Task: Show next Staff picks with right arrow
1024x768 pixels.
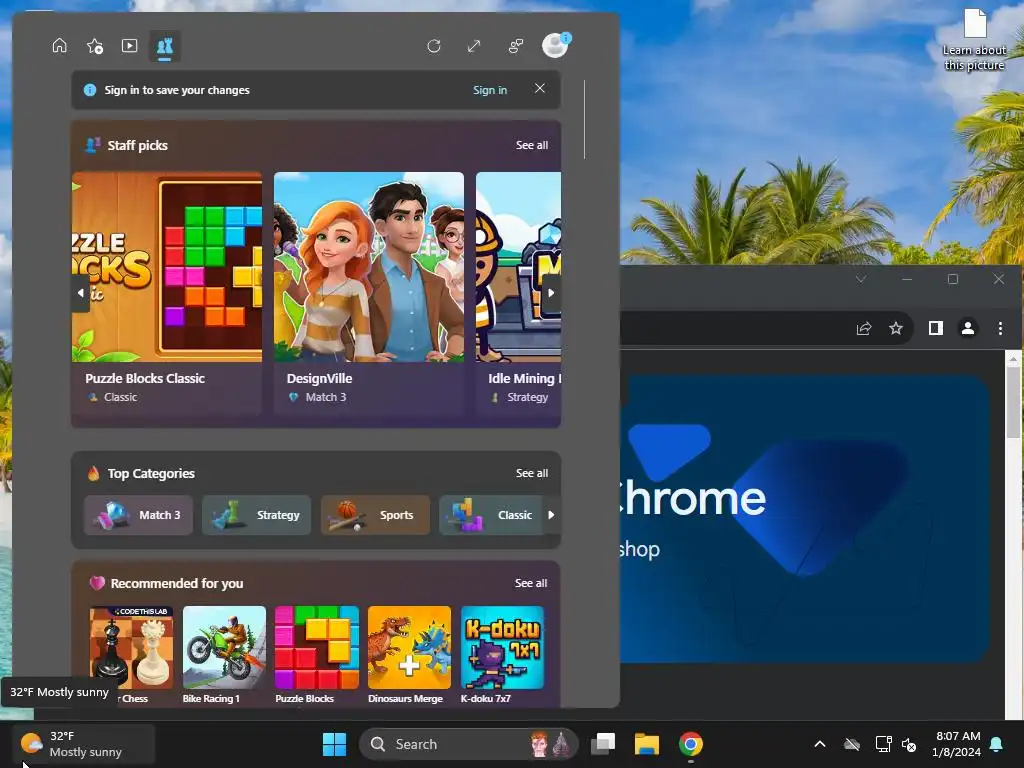Action: tap(551, 293)
